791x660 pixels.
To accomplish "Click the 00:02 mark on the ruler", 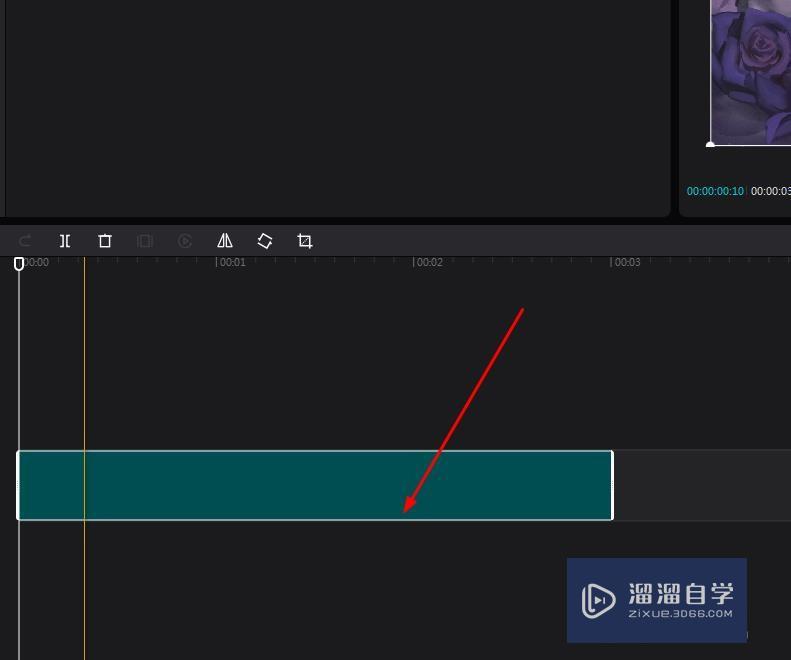I will click(428, 262).
